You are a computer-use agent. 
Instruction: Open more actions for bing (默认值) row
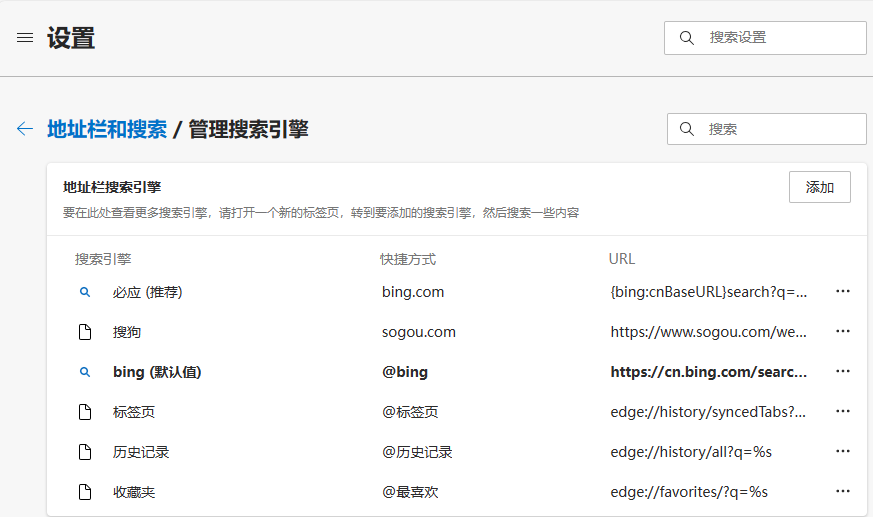(843, 371)
